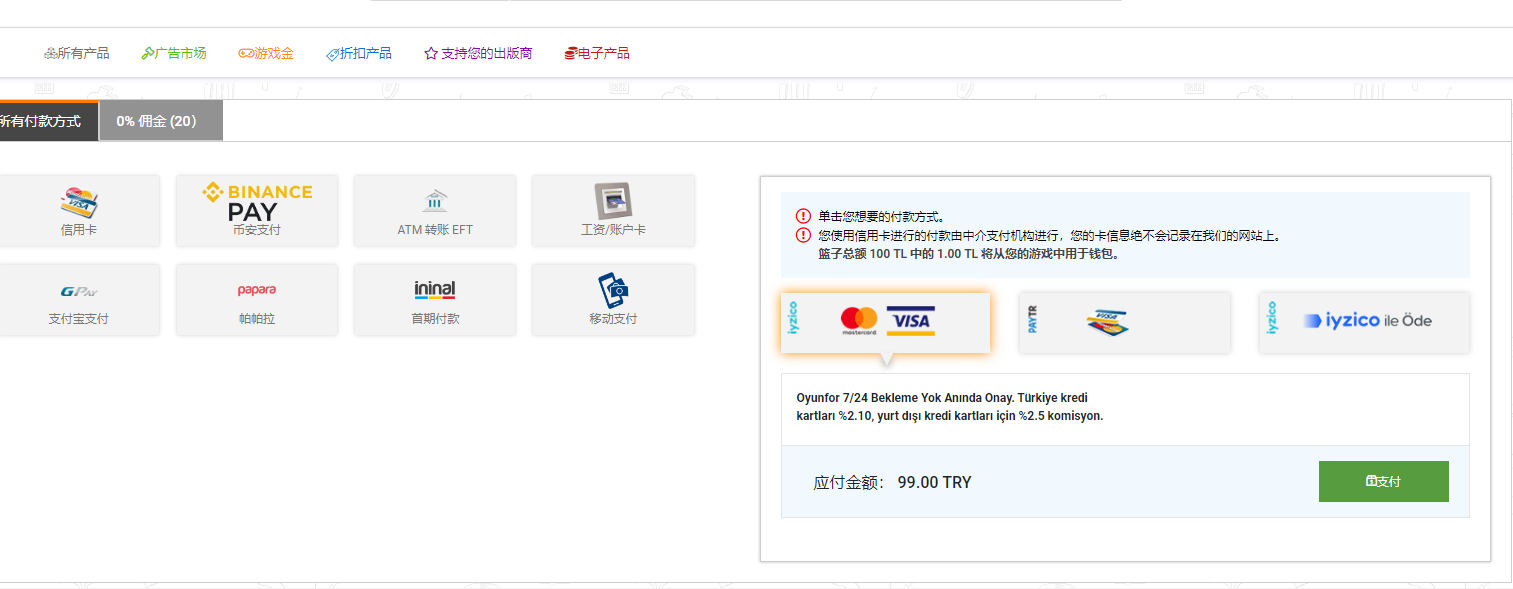Open the 0% 佣金 (20) tab
This screenshot has height=589, width=1513.
(x=160, y=121)
